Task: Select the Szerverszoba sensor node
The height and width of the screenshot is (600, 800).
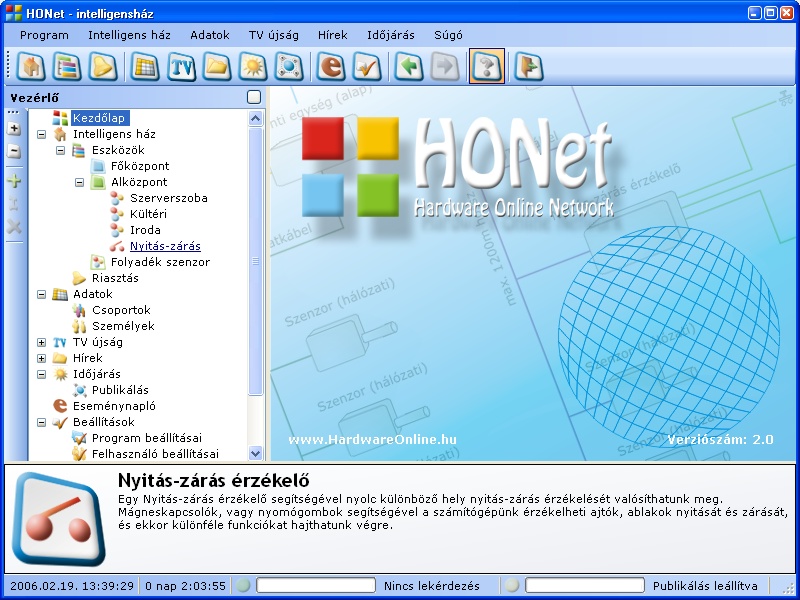Action: [x=168, y=198]
